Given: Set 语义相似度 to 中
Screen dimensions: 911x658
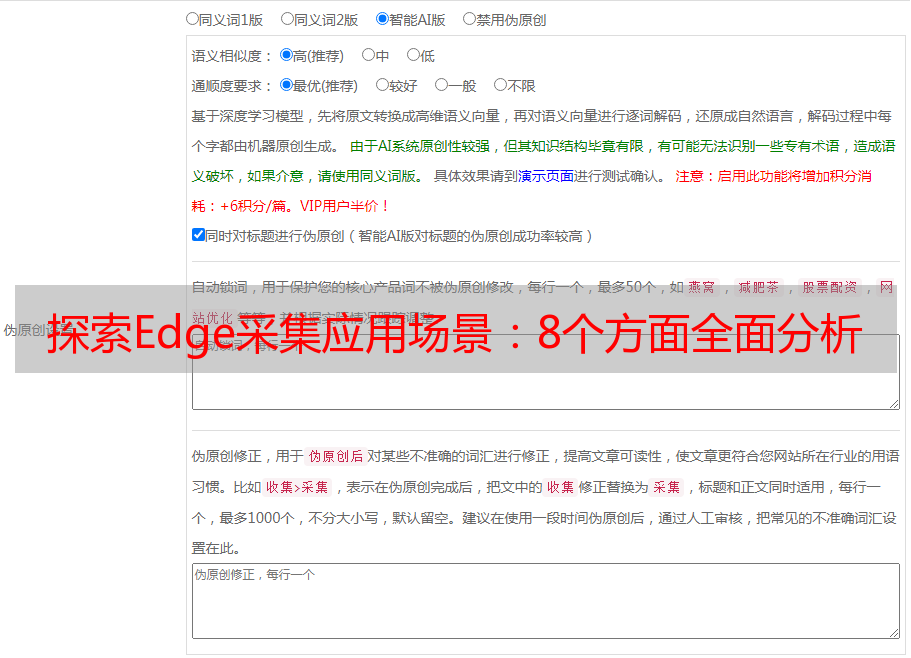Looking at the screenshot, I should point(368,55).
